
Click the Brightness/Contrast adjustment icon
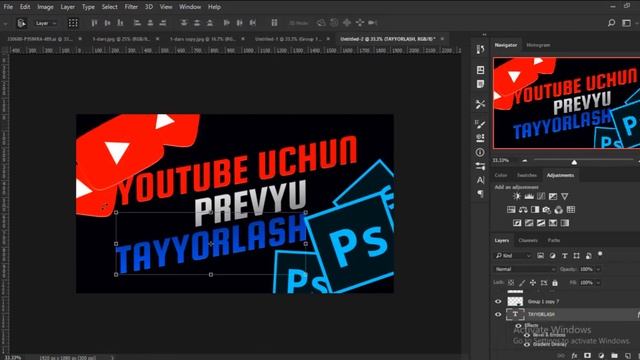(517, 196)
